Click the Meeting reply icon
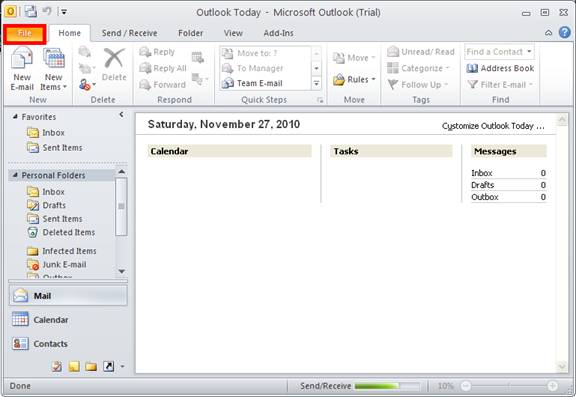This screenshot has width=576, height=397. [x=198, y=57]
